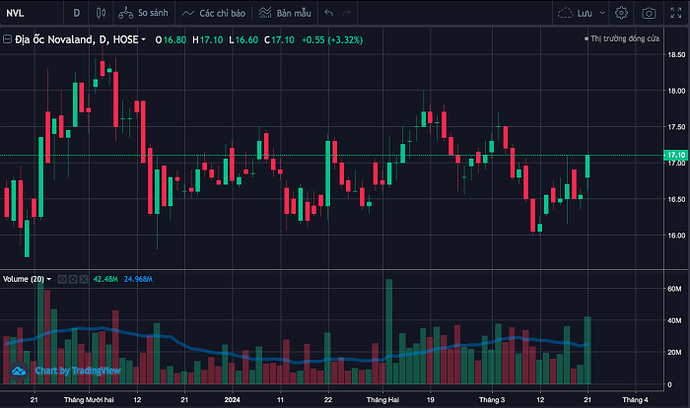Click the low value L16.60
Image resolution: width=690 pixels, height=408 pixels.
243,40
